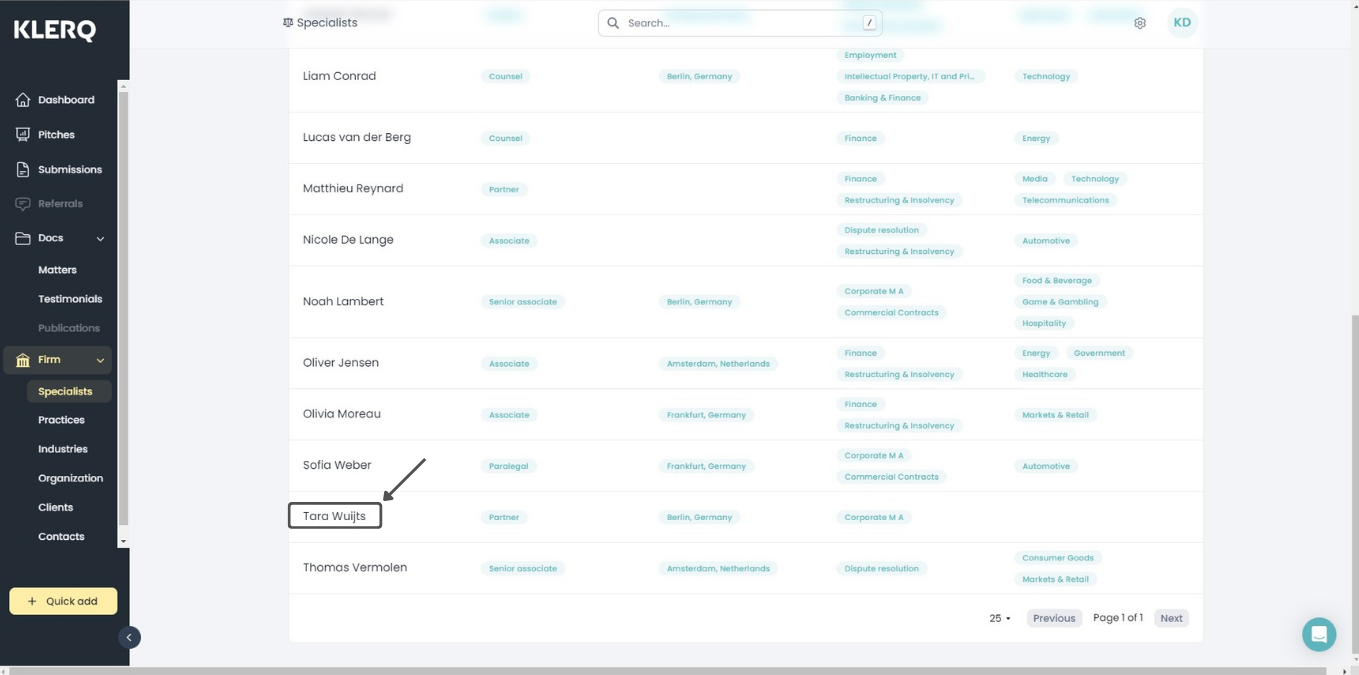This screenshot has height=675, width=1359.
Task: Go to Testimonials under Docs
Action: coord(70,299)
